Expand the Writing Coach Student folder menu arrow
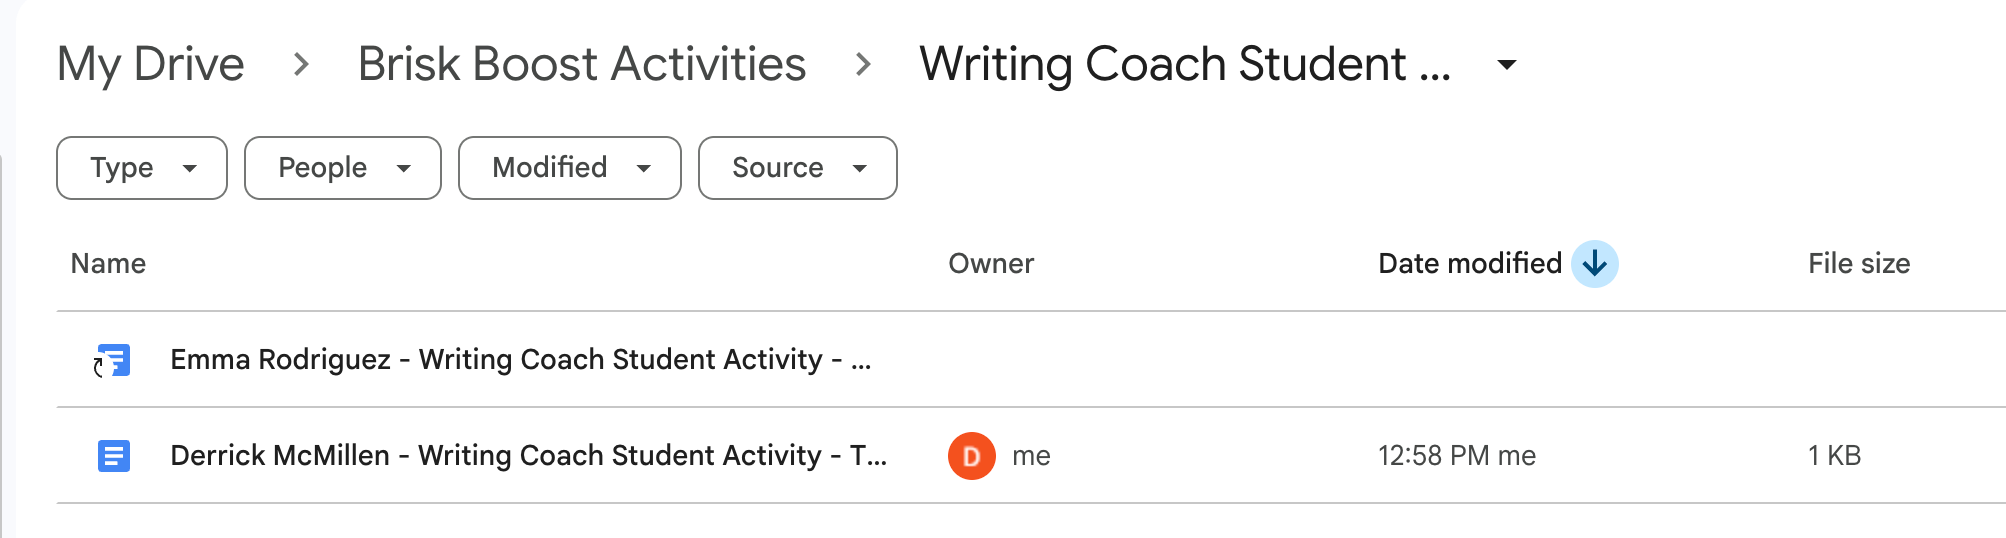The image size is (2006, 538). [x=1506, y=65]
